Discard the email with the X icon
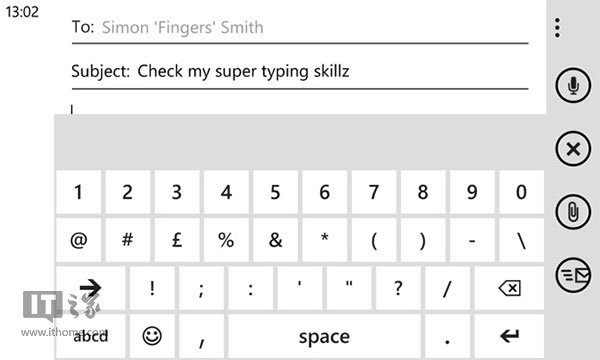600x360 pixels. [573, 148]
